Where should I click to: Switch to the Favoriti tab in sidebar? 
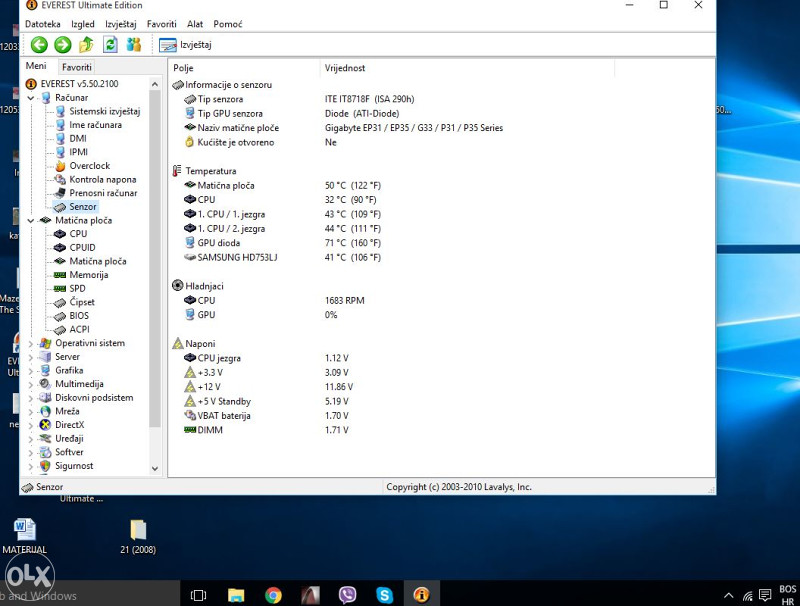77,67
